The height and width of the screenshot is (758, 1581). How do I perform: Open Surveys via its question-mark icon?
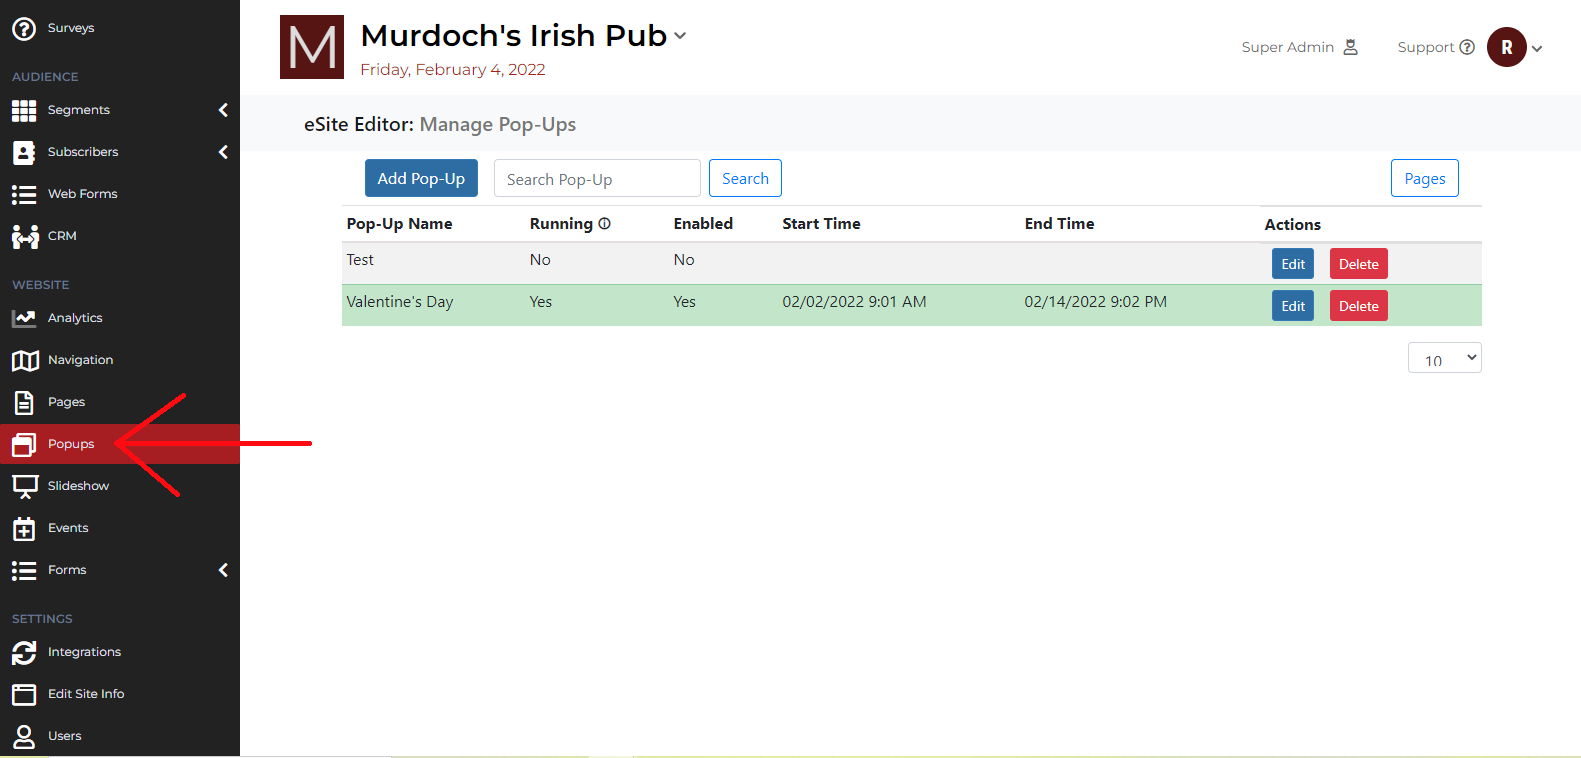(x=24, y=29)
